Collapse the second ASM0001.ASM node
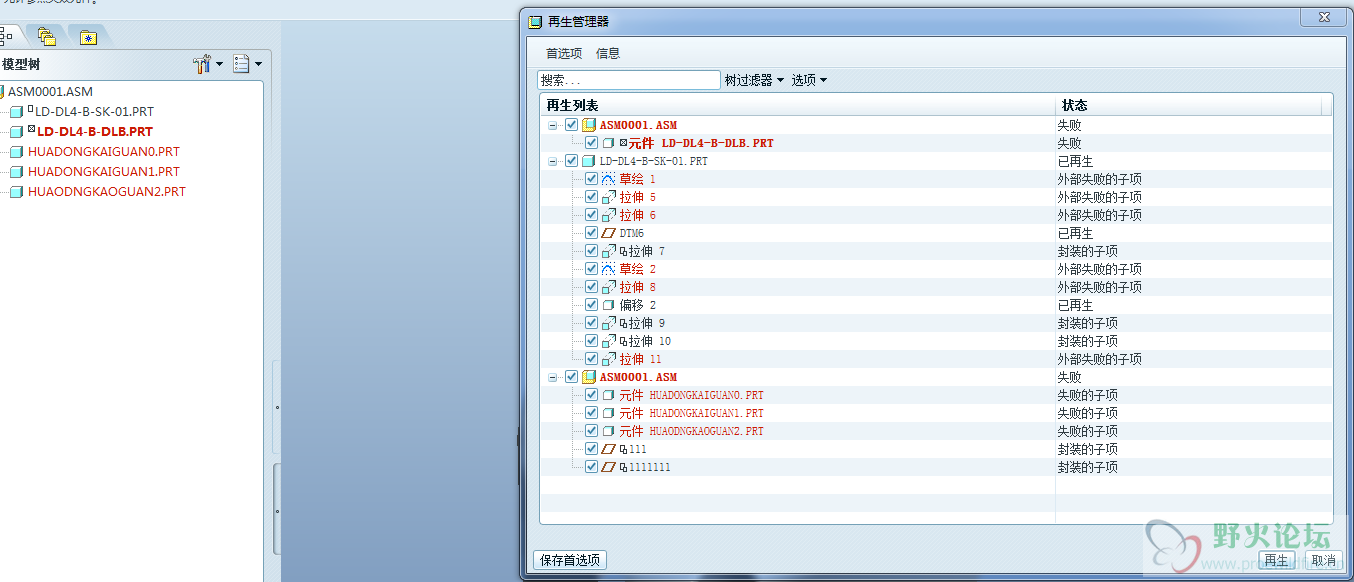The image size is (1354, 582). 553,377
